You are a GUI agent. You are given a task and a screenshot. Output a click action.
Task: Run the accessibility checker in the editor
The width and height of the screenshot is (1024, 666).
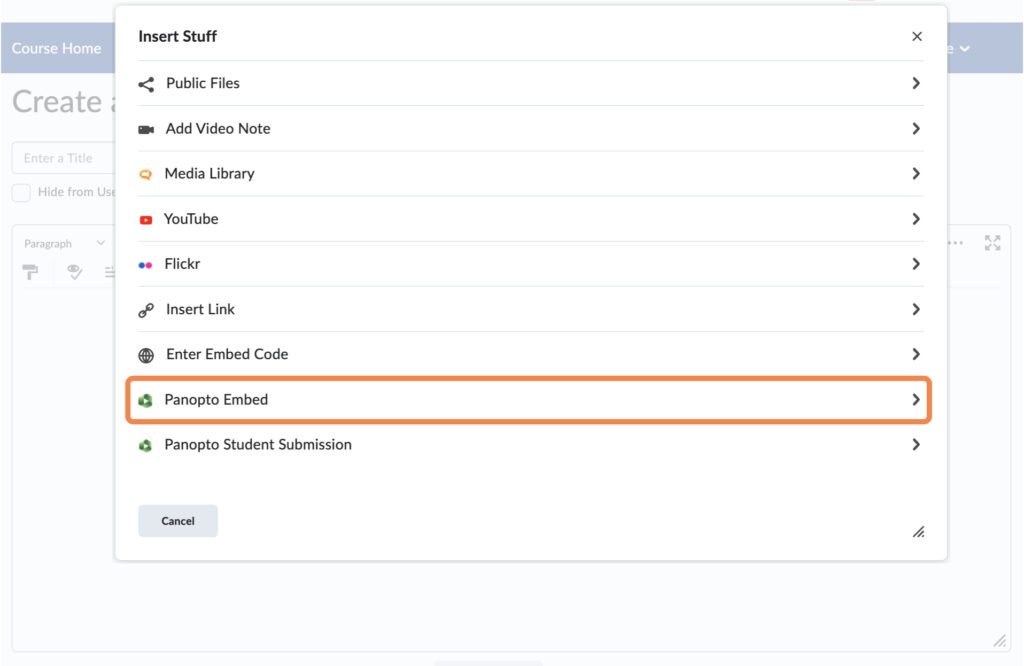coord(74,271)
